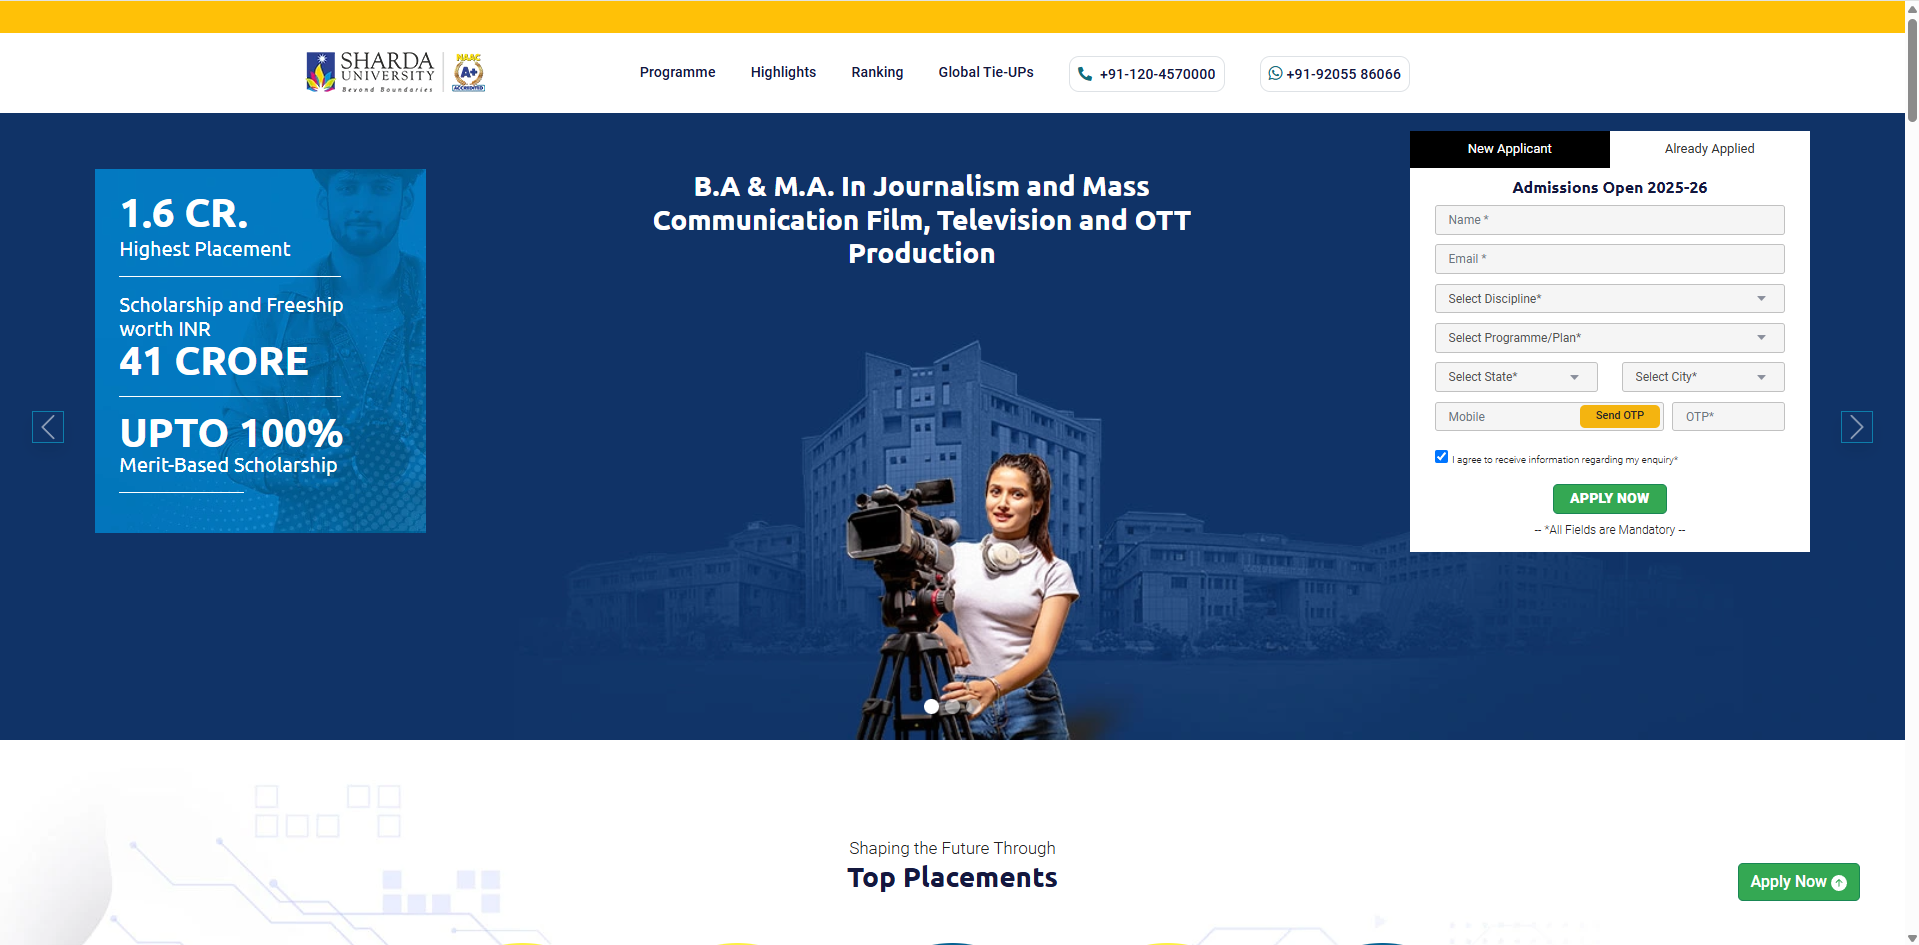Click the page's vertical scrollbar thumb
The height and width of the screenshot is (945, 1919).
[1912, 70]
